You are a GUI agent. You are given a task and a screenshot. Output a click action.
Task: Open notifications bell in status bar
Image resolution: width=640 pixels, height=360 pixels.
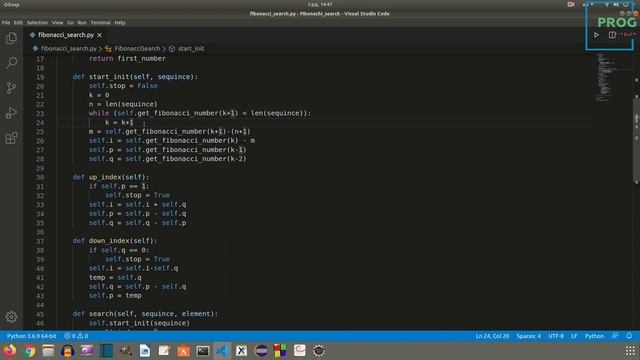click(629, 336)
